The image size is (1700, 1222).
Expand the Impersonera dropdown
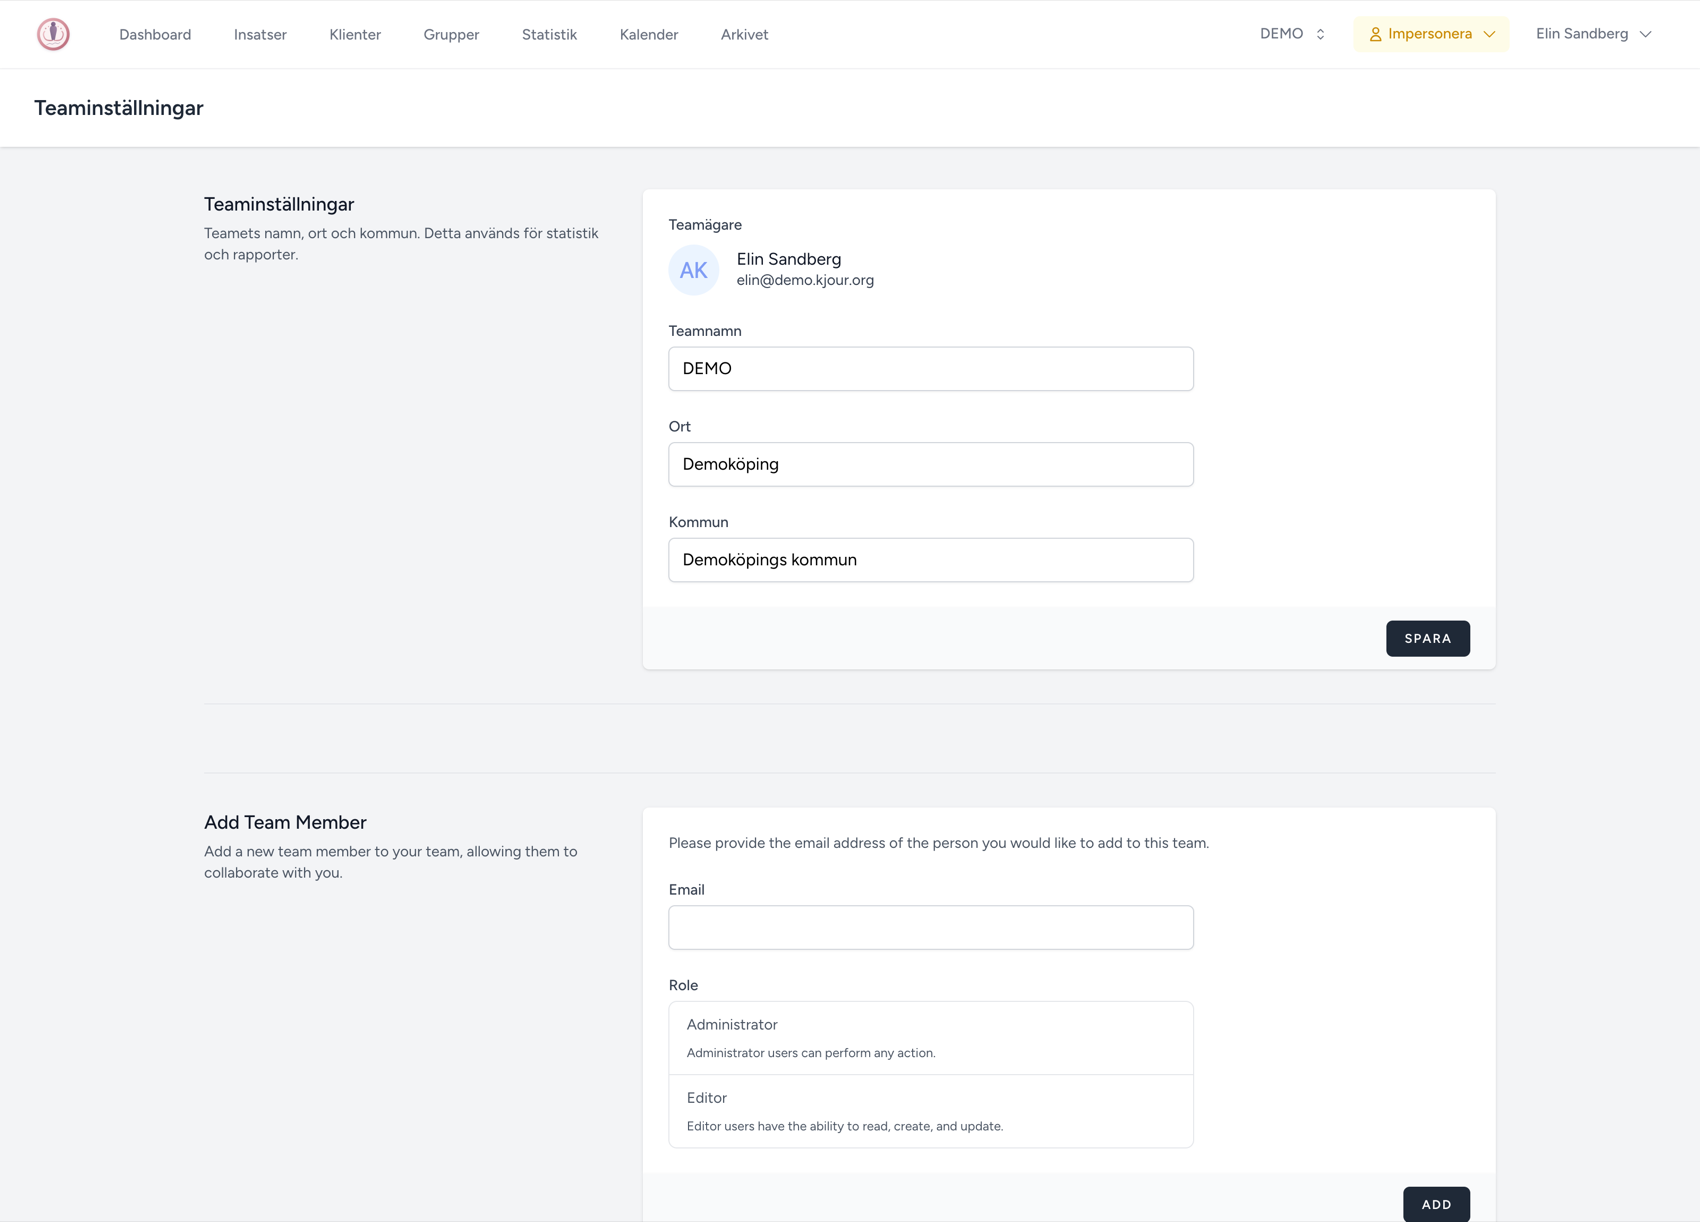coord(1431,34)
